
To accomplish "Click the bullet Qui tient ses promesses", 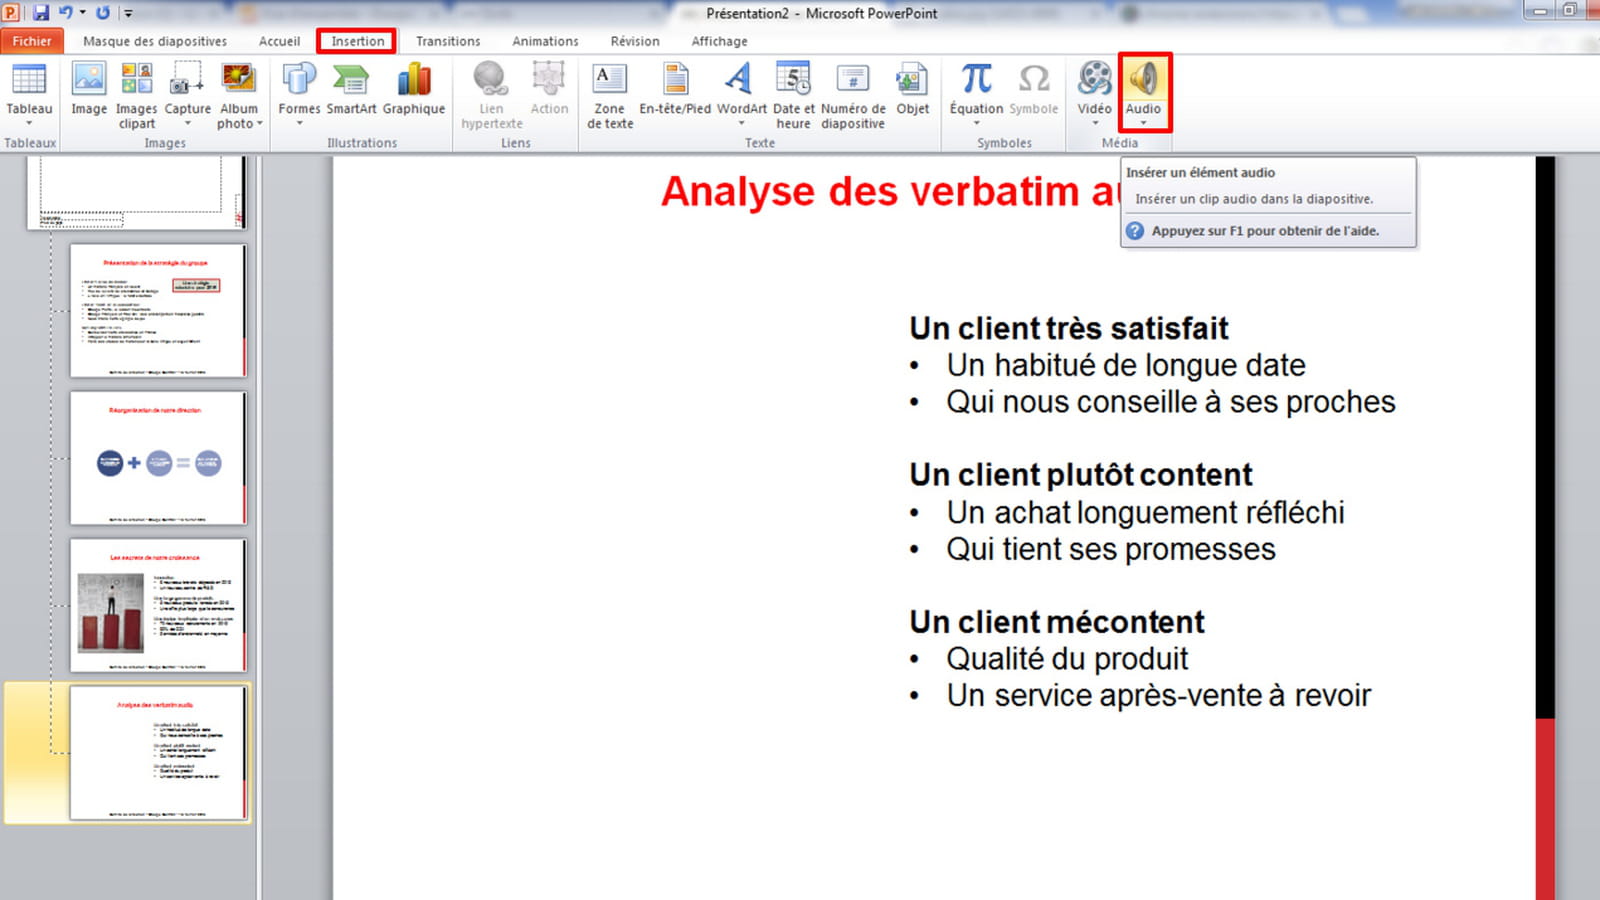I will coord(1111,549).
